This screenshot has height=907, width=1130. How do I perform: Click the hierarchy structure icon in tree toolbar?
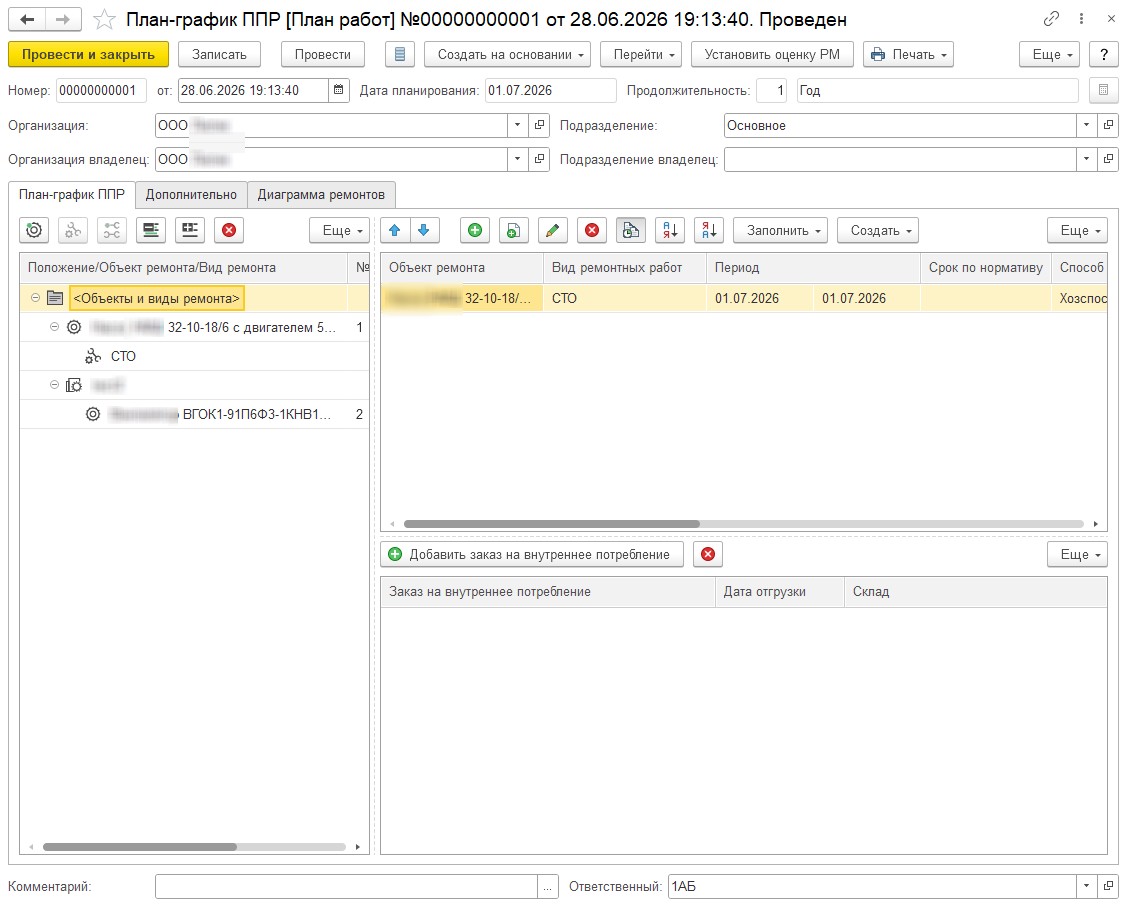(x=112, y=231)
